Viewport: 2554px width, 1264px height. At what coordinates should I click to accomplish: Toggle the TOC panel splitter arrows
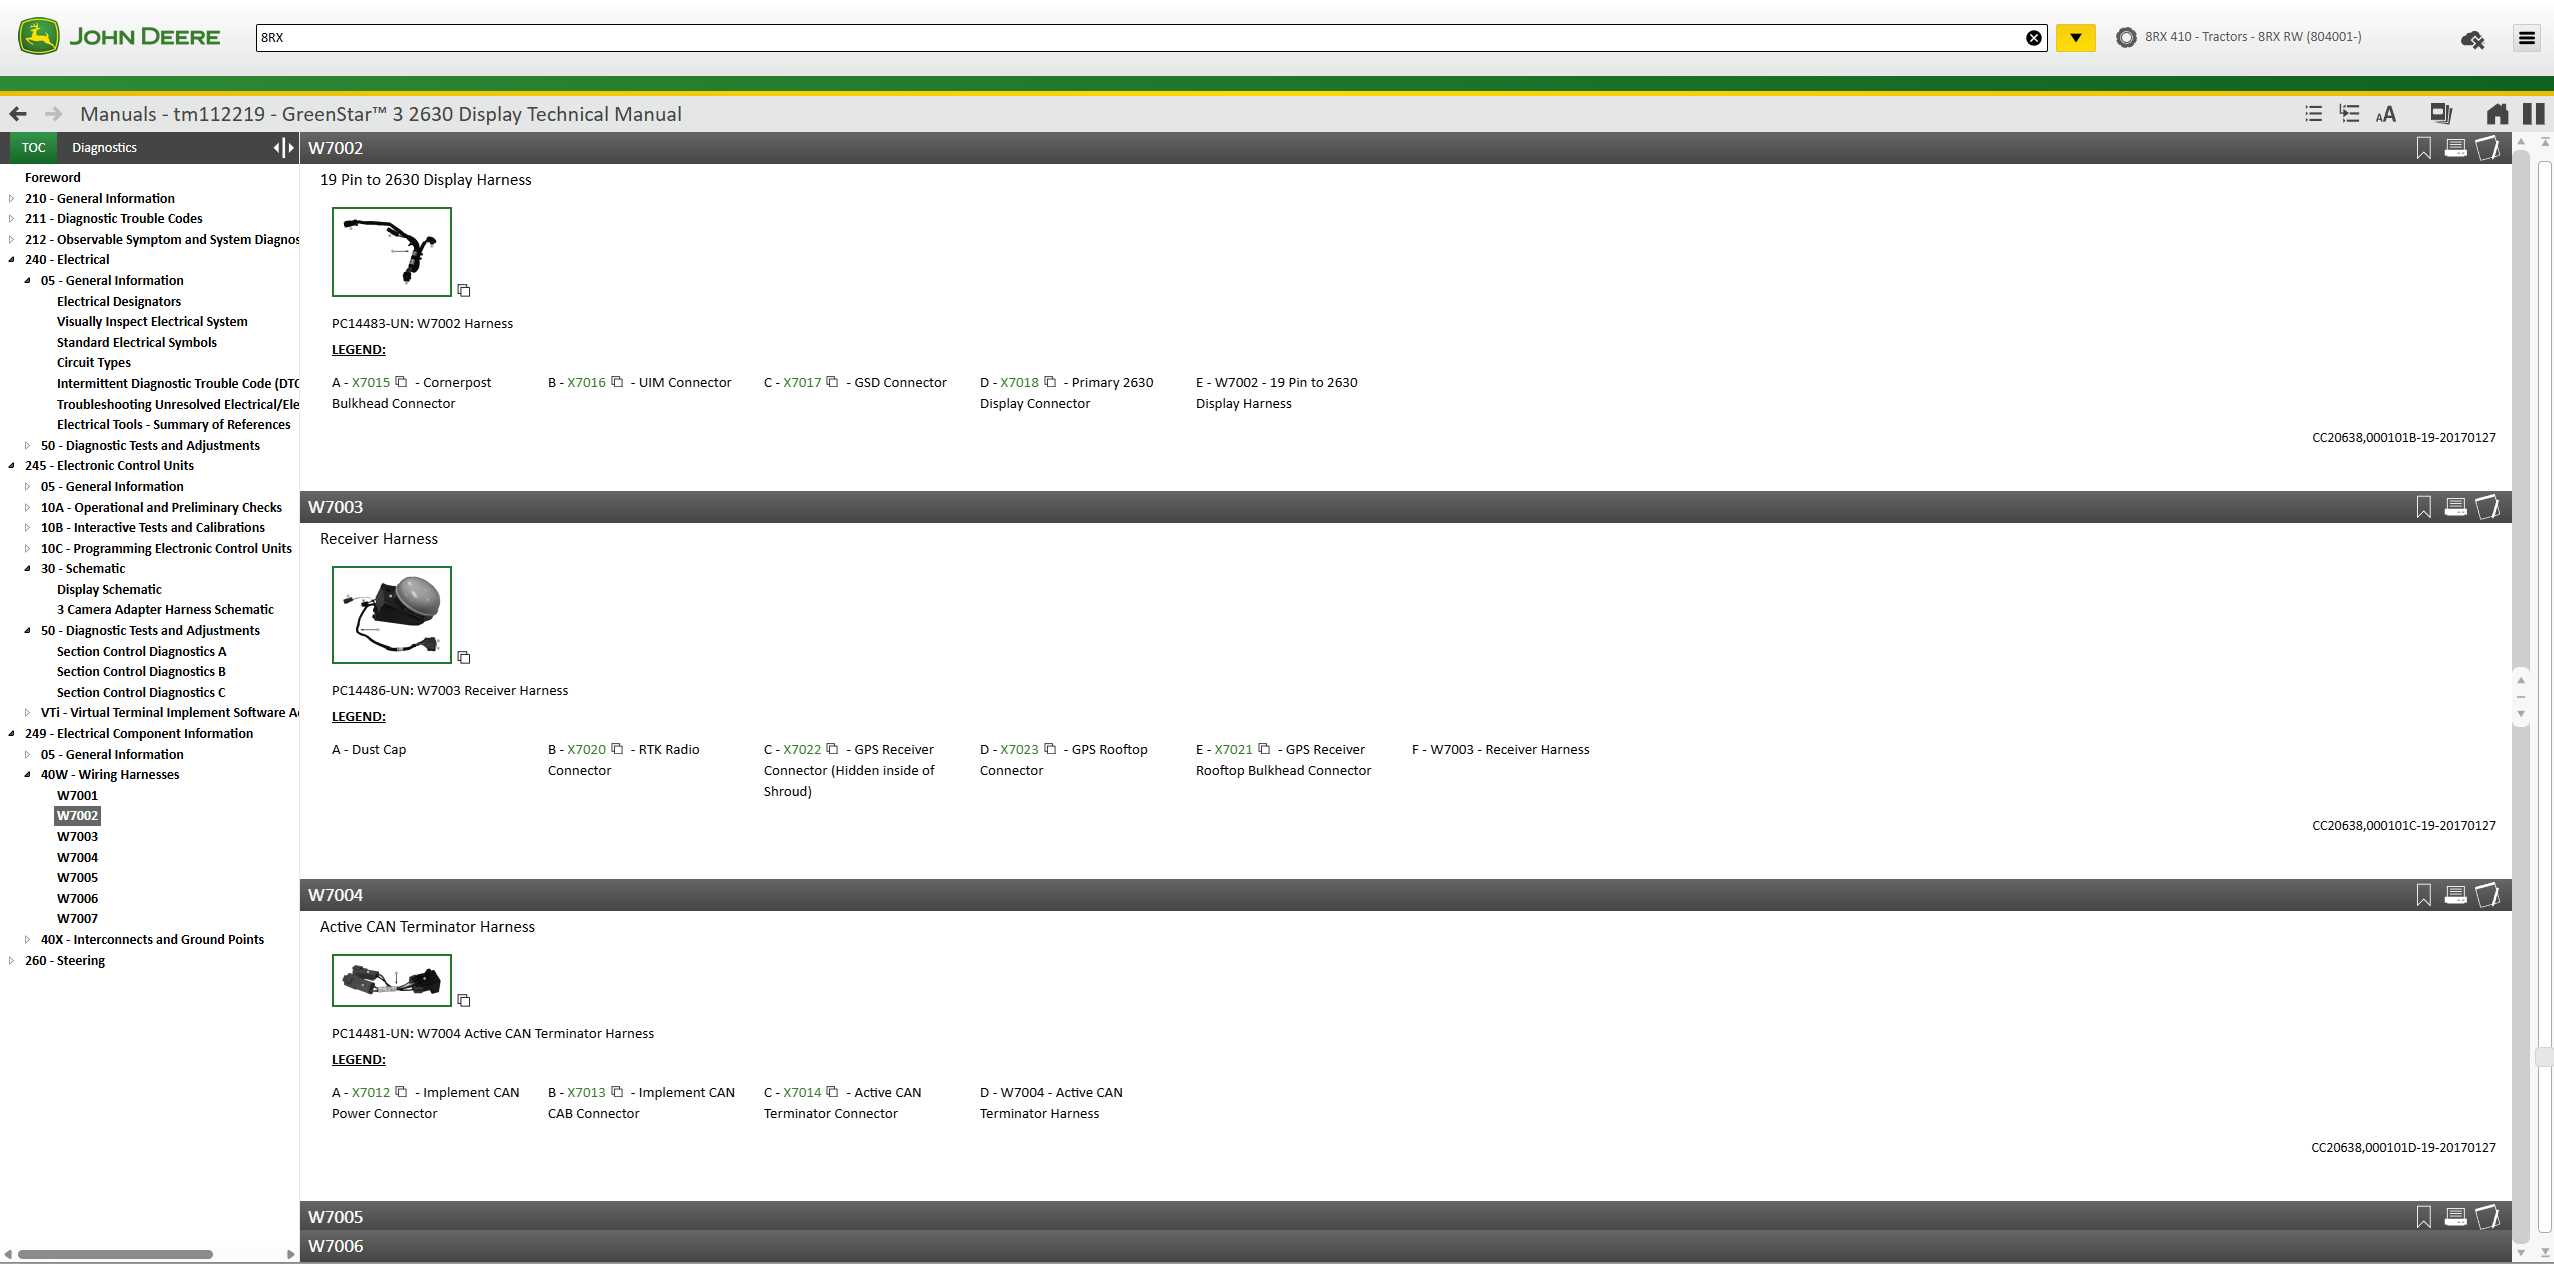[283, 148]
